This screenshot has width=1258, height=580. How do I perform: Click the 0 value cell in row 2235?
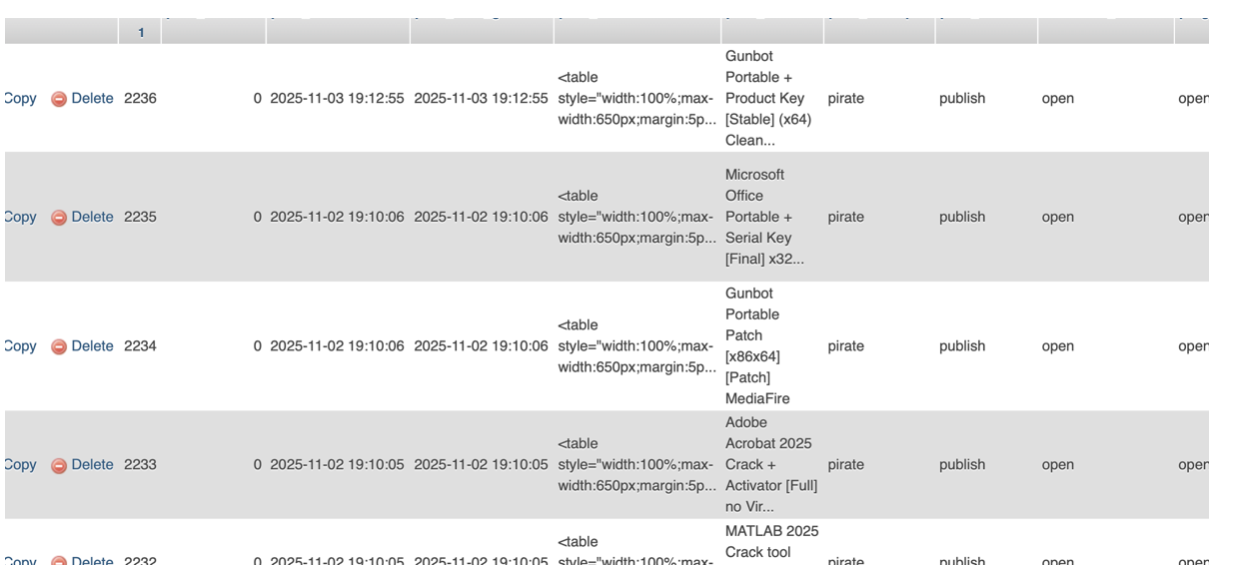(258, 217)
